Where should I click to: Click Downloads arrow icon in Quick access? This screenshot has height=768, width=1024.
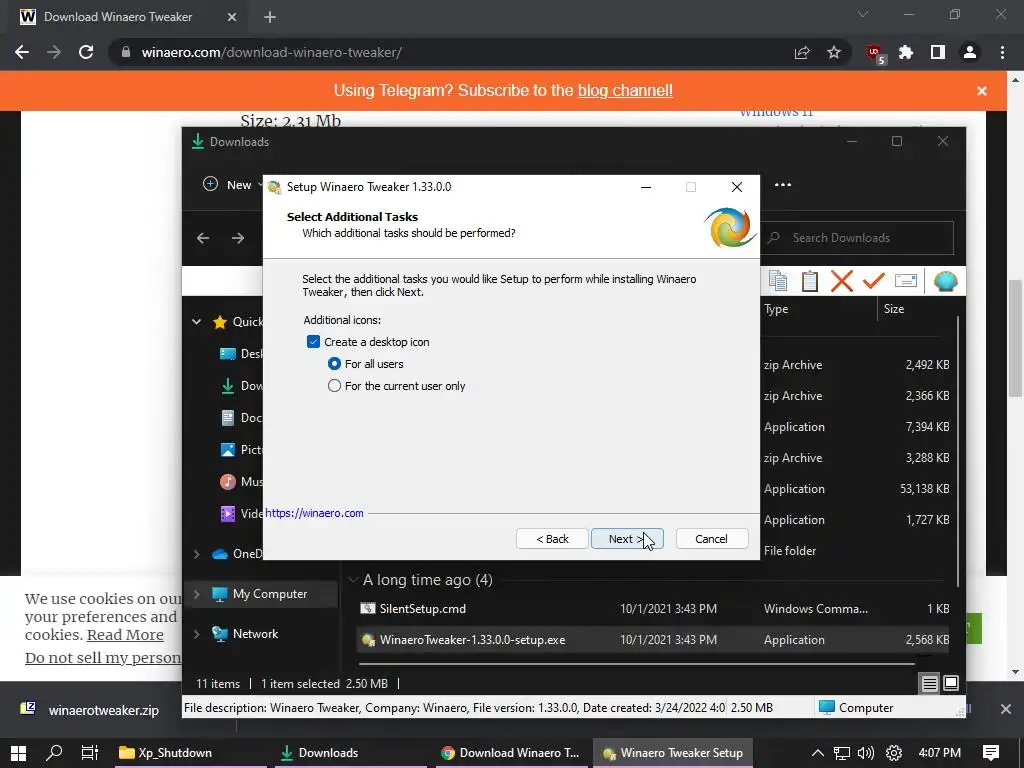(228, 386)
